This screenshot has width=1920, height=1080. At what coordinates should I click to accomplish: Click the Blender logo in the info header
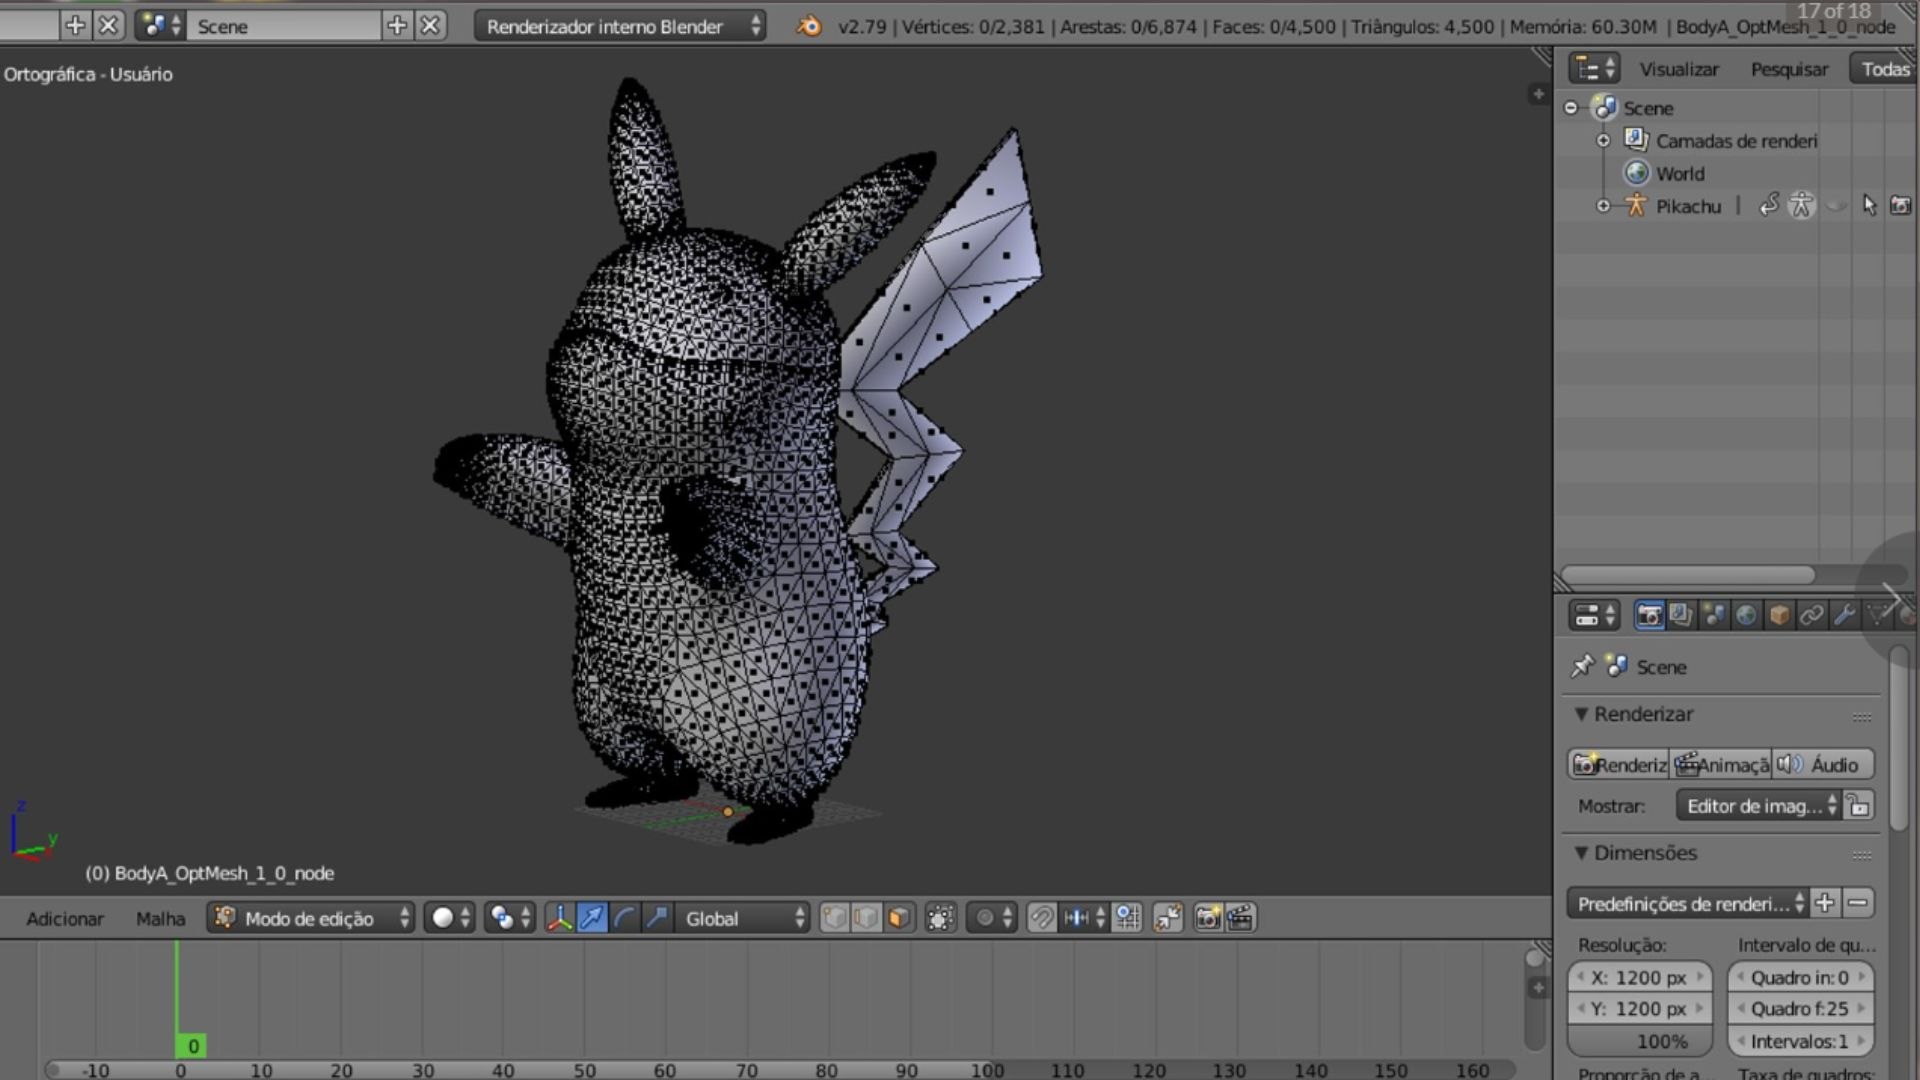[x=809, y=26]
